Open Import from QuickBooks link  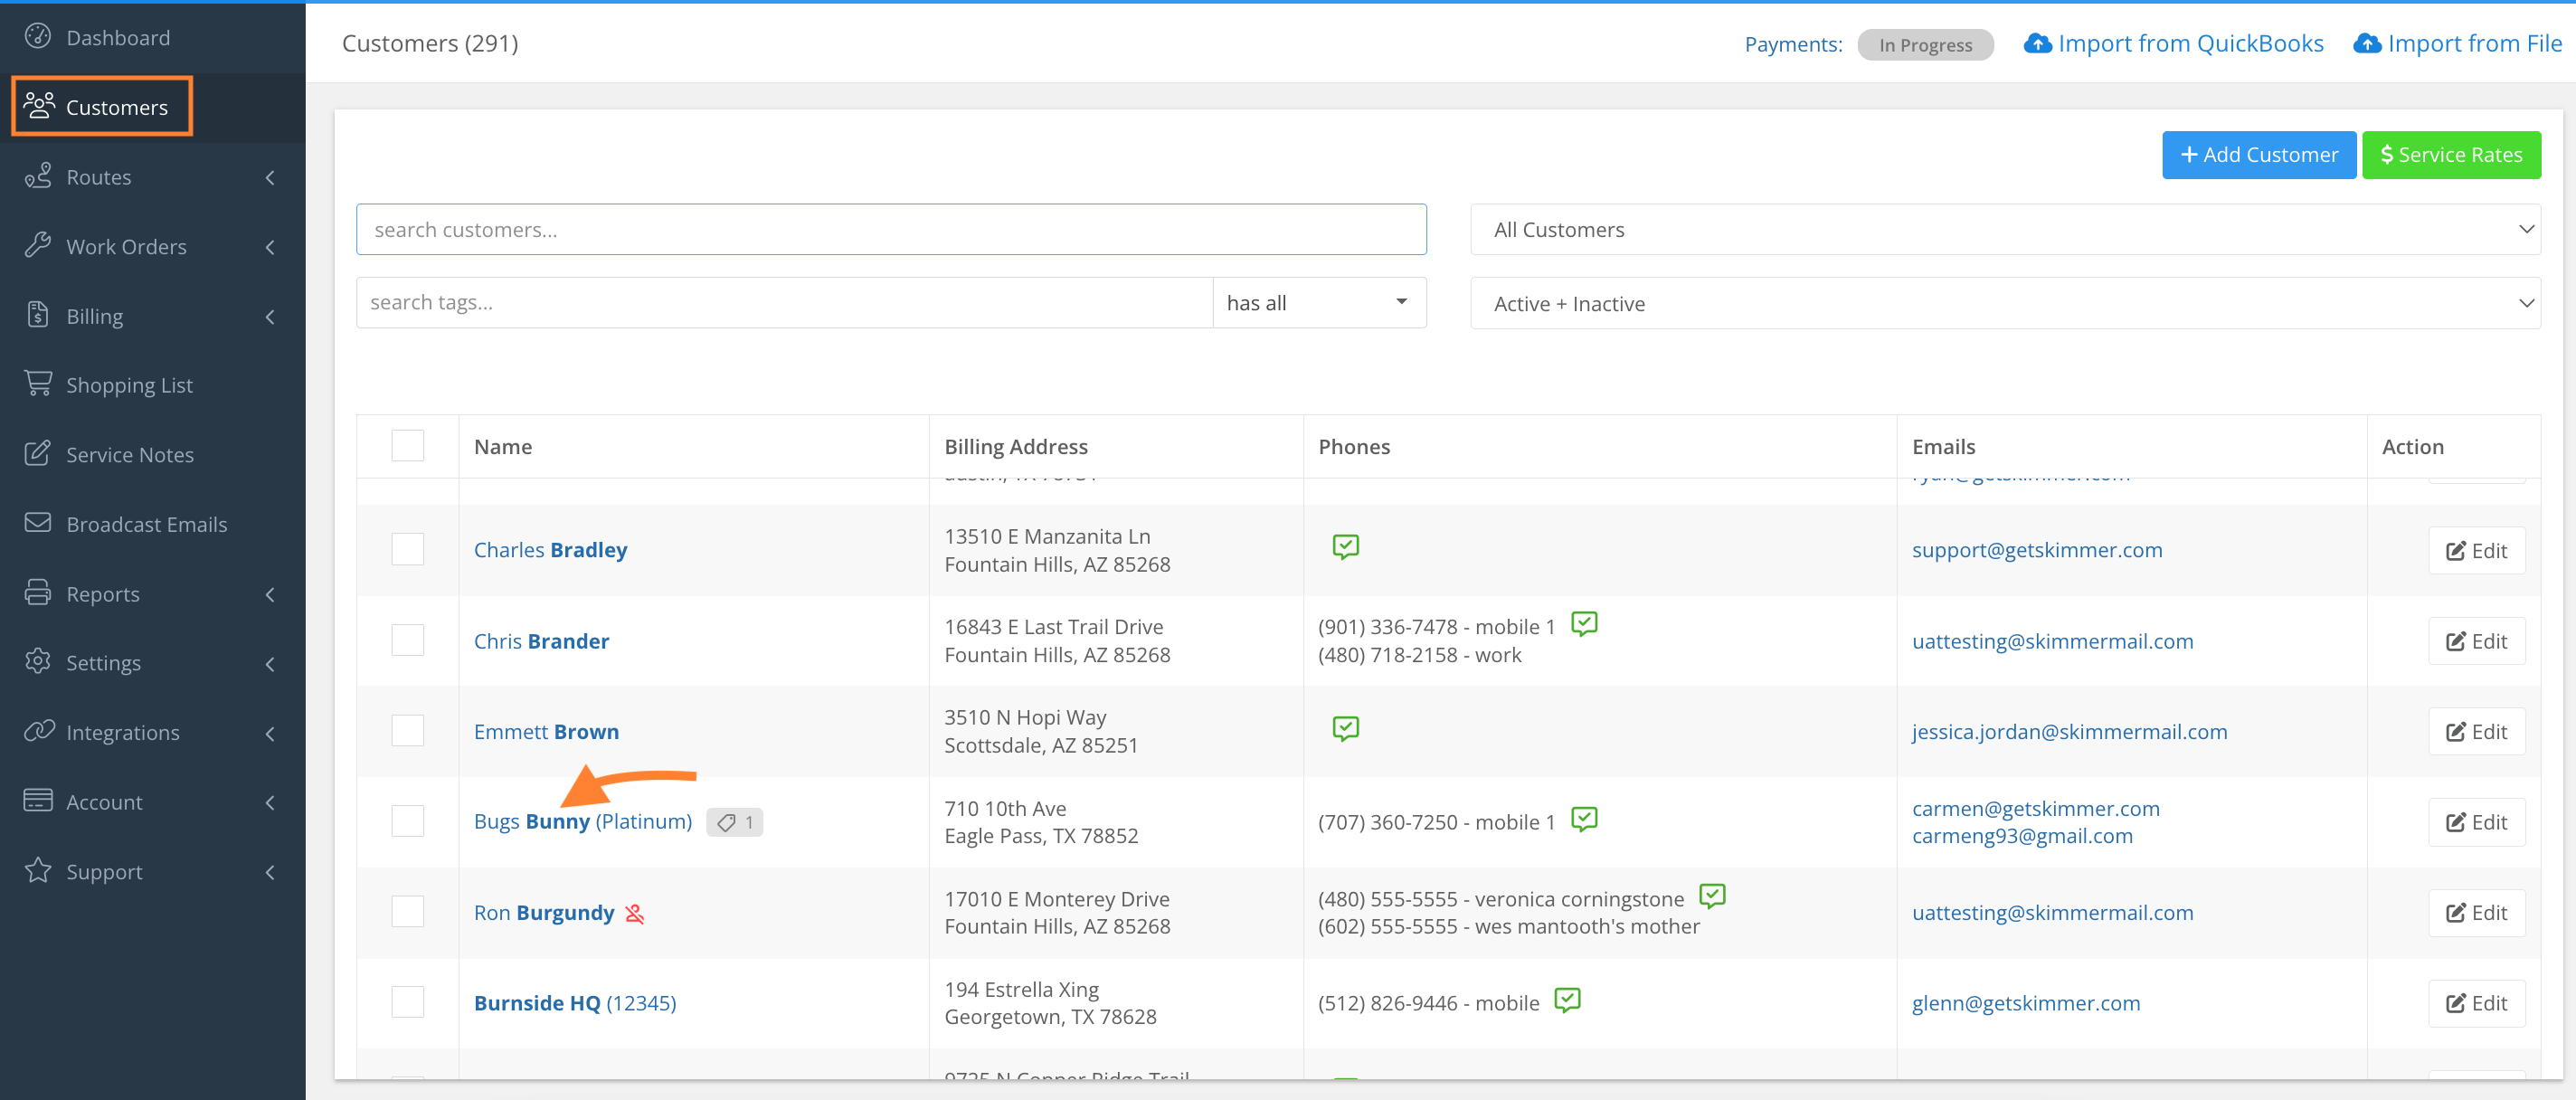coord(2174,44)
